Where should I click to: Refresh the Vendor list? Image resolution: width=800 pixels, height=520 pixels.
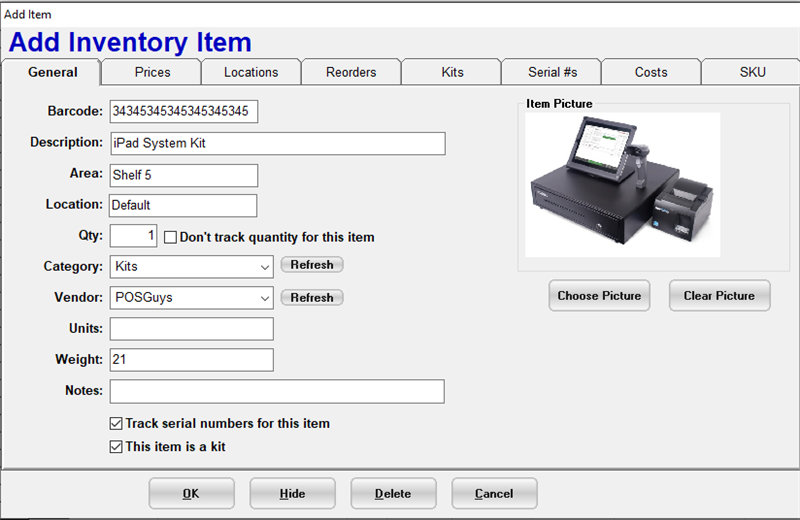click(x=312, y=298)
